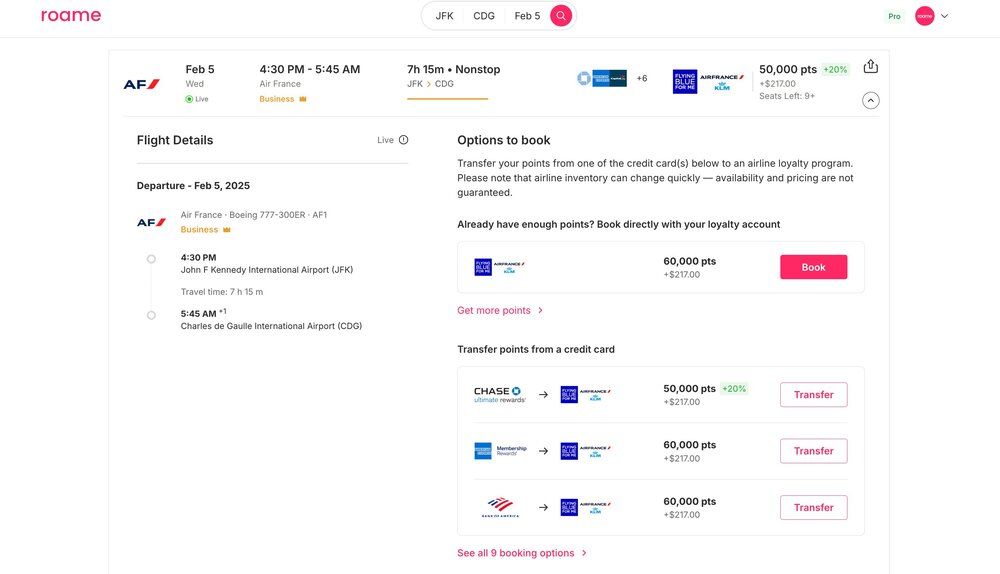Click Transfer for Chase Ultimate Rewards

tap(813, 395)
